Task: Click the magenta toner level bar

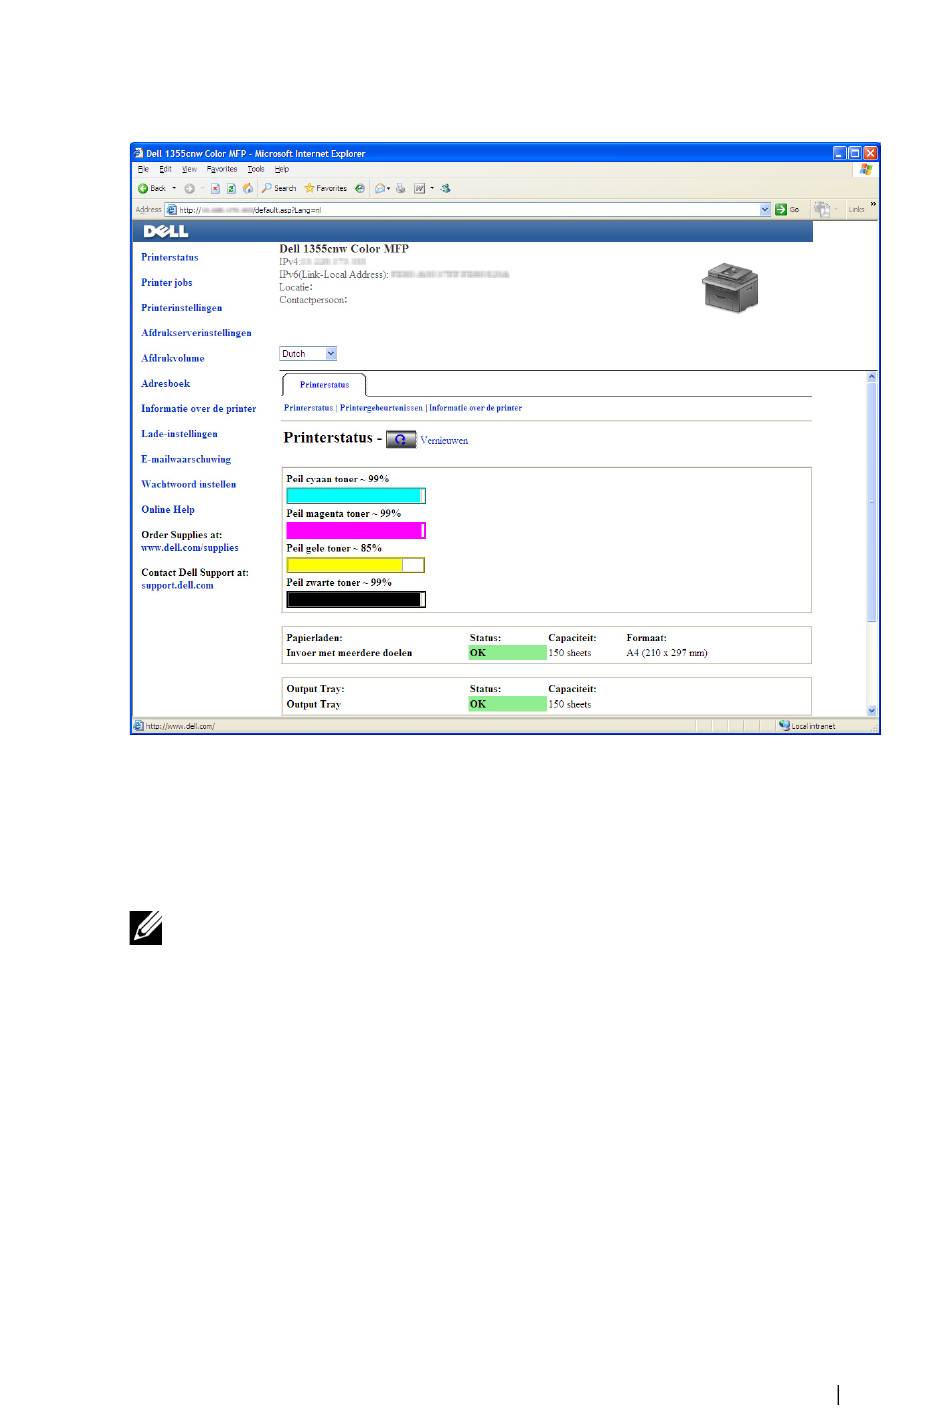Action: point(356,530)
